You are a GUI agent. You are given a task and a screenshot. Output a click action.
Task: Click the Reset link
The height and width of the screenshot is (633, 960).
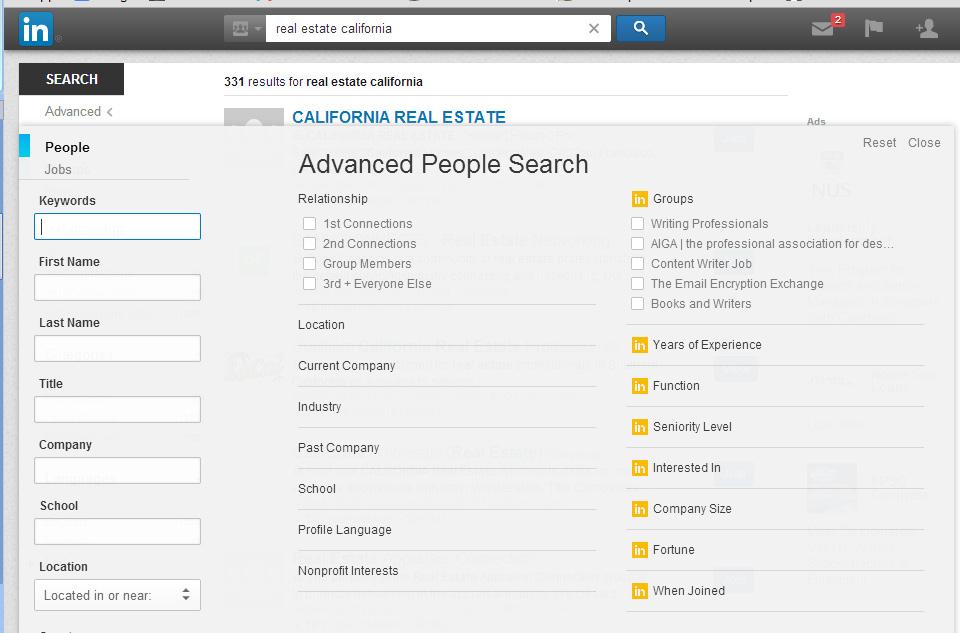click(x=879, y=143)
